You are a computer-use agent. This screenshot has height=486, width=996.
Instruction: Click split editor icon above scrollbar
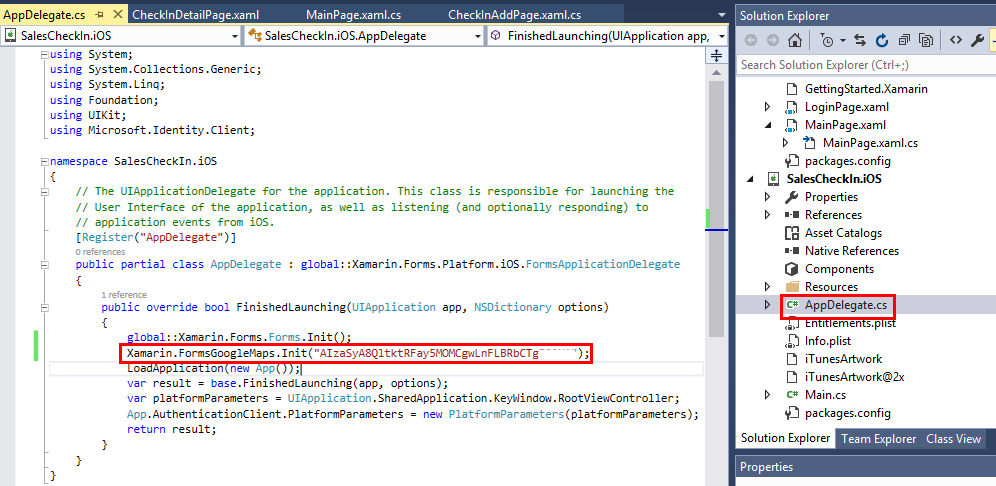[716, 56]
